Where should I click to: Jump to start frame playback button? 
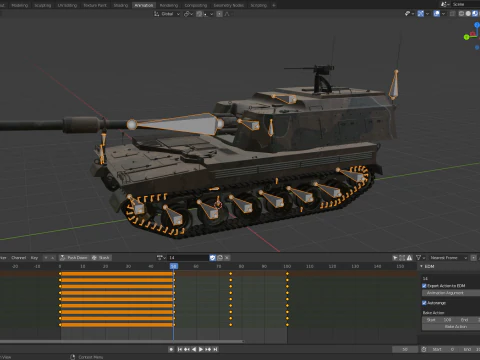[180, 349]
